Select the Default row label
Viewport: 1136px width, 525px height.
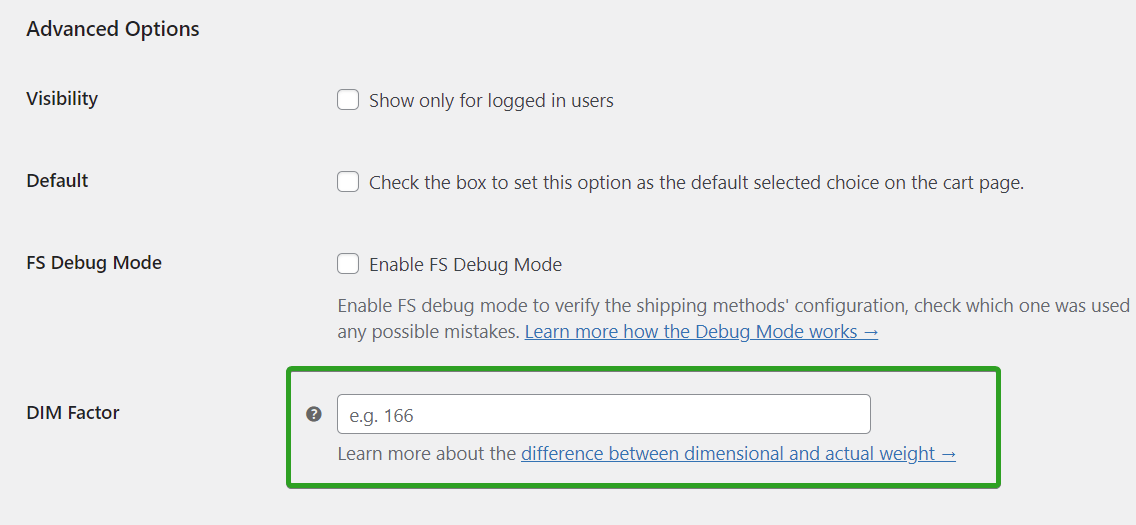tap(57, 180)
